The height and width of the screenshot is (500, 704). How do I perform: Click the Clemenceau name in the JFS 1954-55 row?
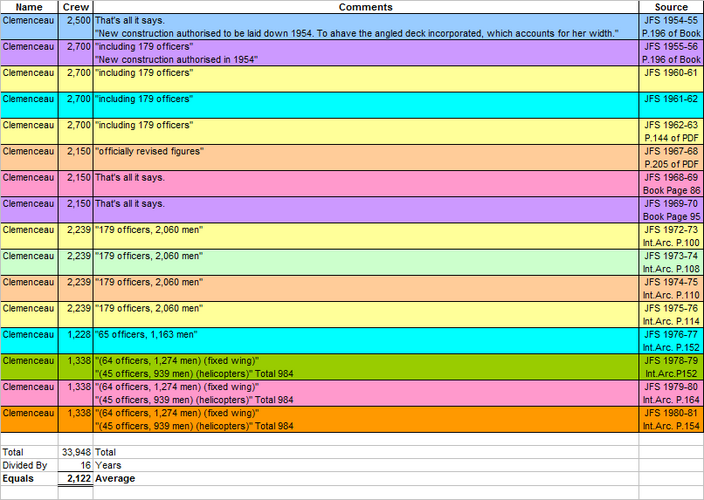[x=28, y=21]
